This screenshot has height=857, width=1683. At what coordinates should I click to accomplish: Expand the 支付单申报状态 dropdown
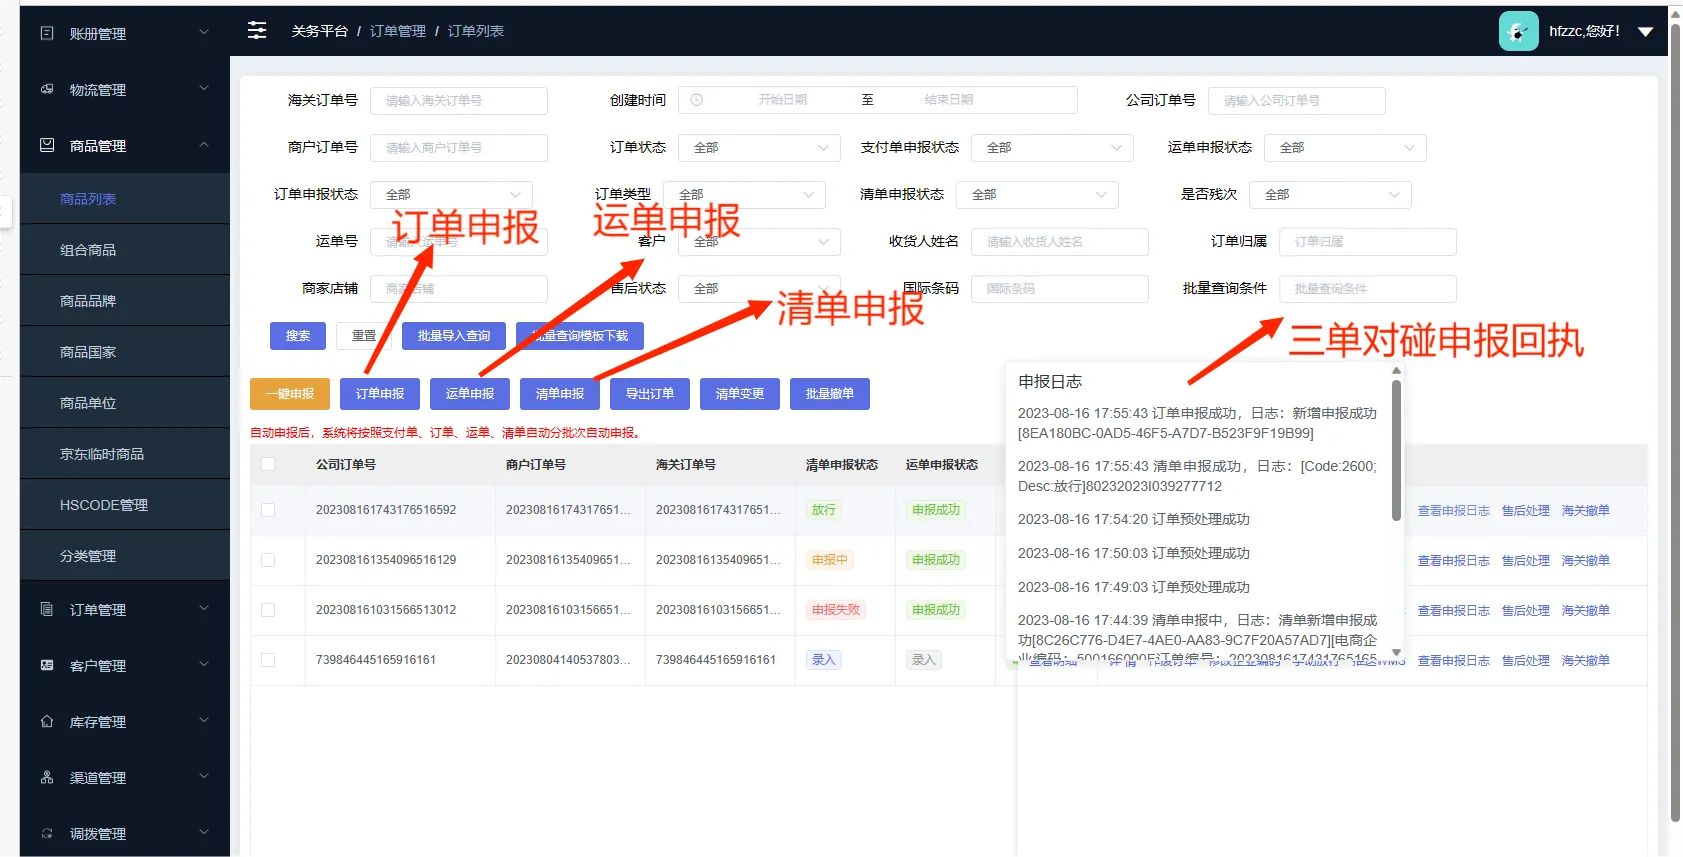click(1054, 148)
